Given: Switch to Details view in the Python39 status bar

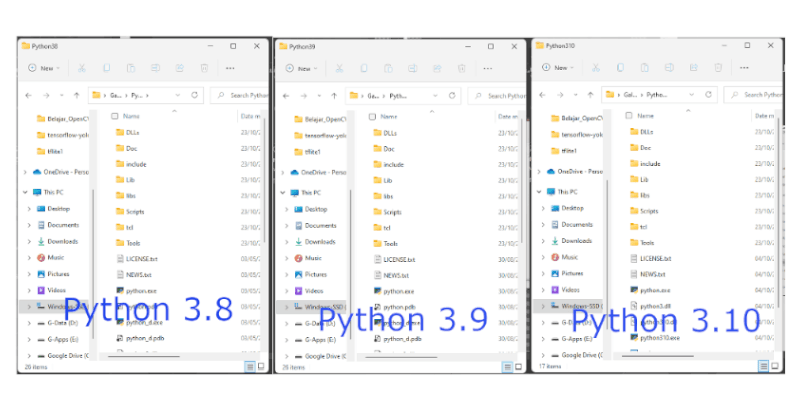Looking at the screenshot, I should point(507,367).
